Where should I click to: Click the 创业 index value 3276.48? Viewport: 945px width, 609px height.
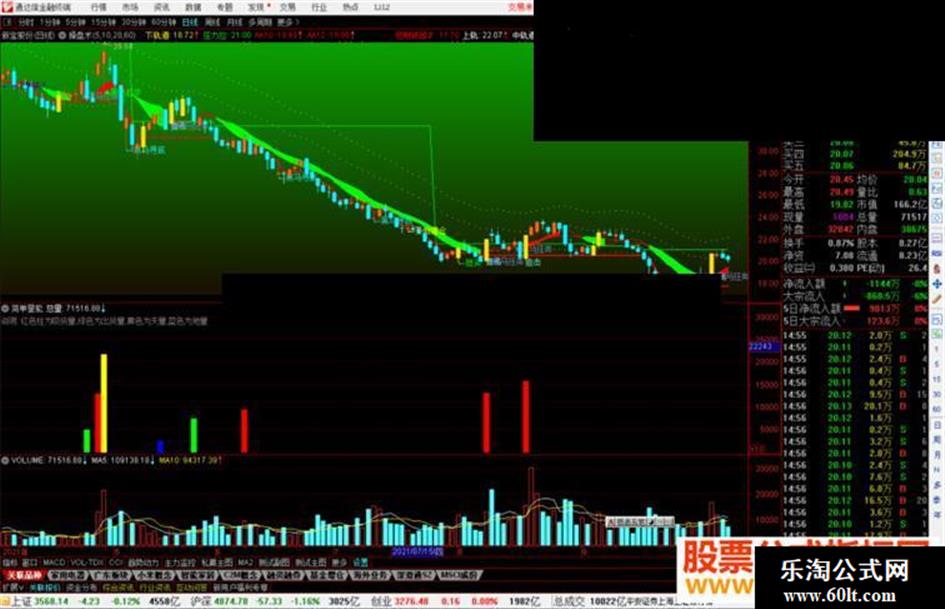pos(411,601)
